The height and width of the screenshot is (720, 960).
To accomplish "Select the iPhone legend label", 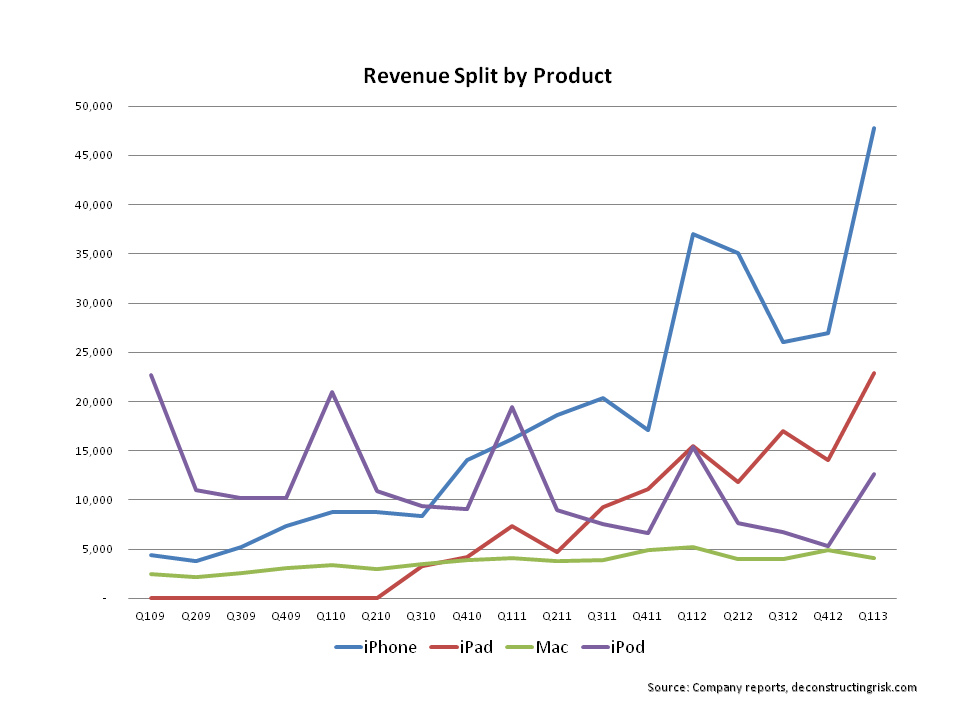I will (x=391, y=647).
